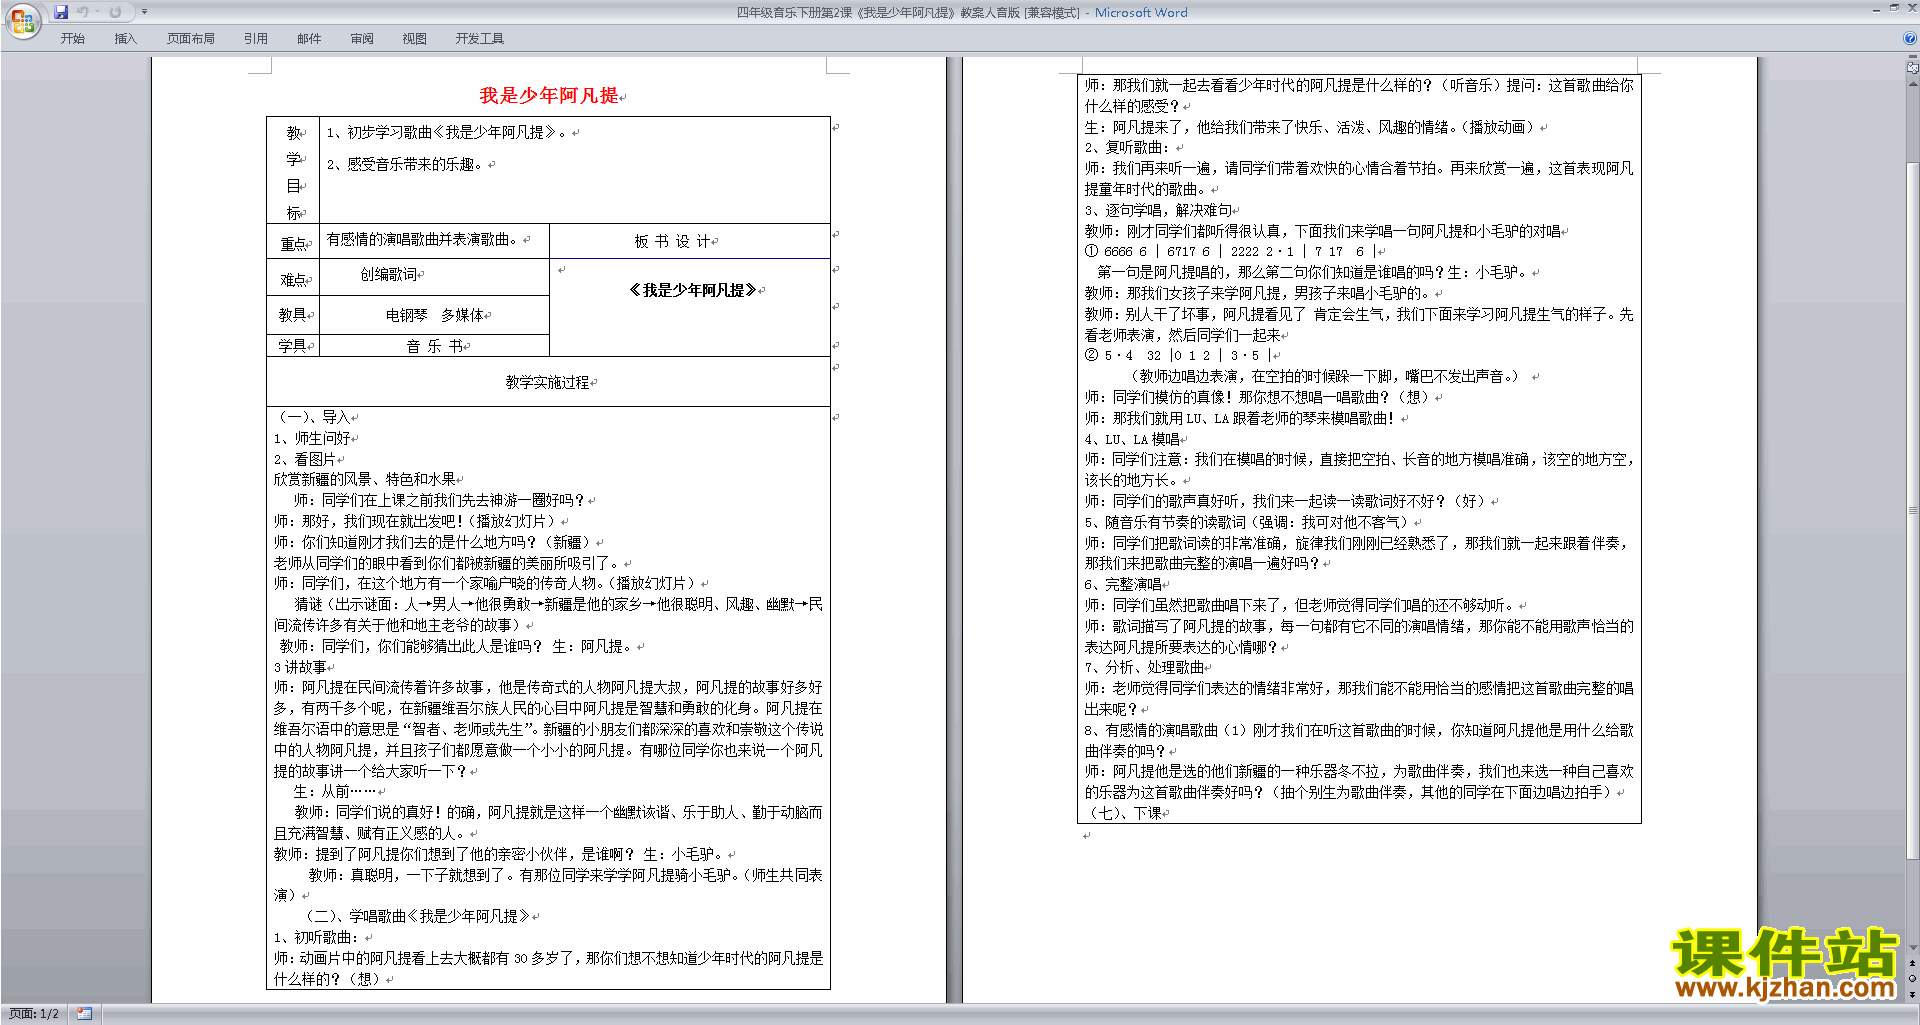1920x1025 pixels.
Task: Click the 页面: 1/2 status bar indicator
Action: pyautogui.click(x=34, y=1014)
